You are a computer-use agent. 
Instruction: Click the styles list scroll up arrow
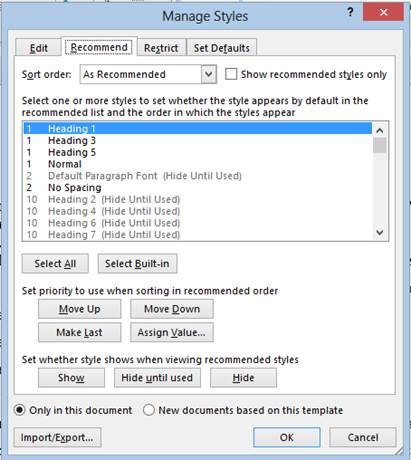click(x=380, y=130)
